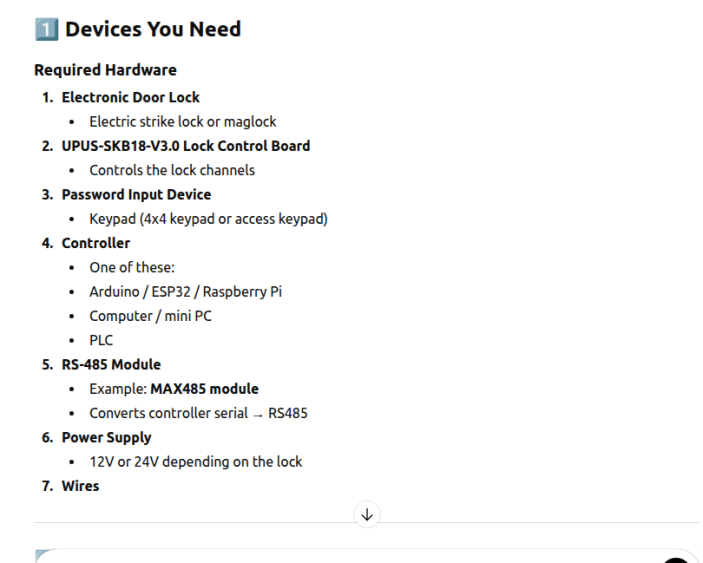Click the bold "MAX485 module" text

pos(204,388)
